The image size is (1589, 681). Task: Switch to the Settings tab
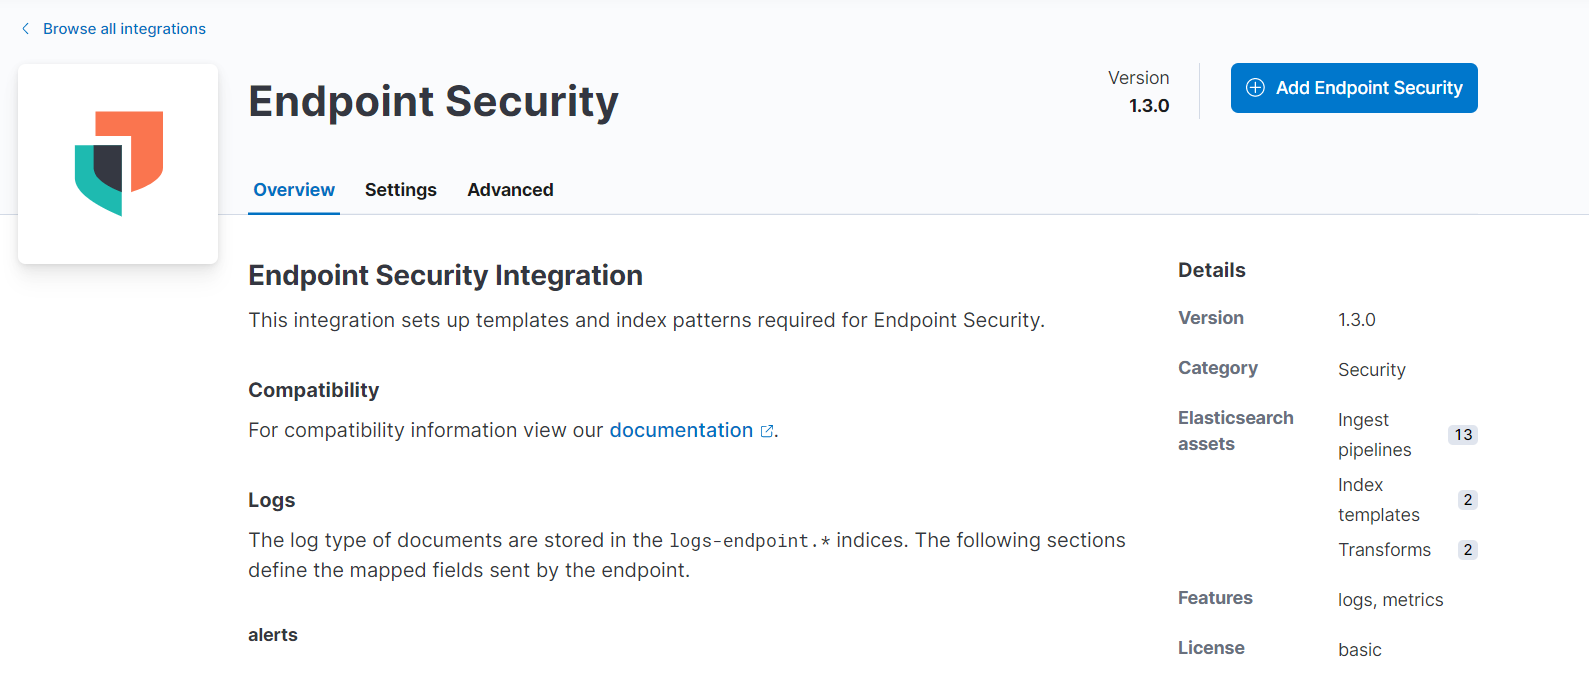401,190
